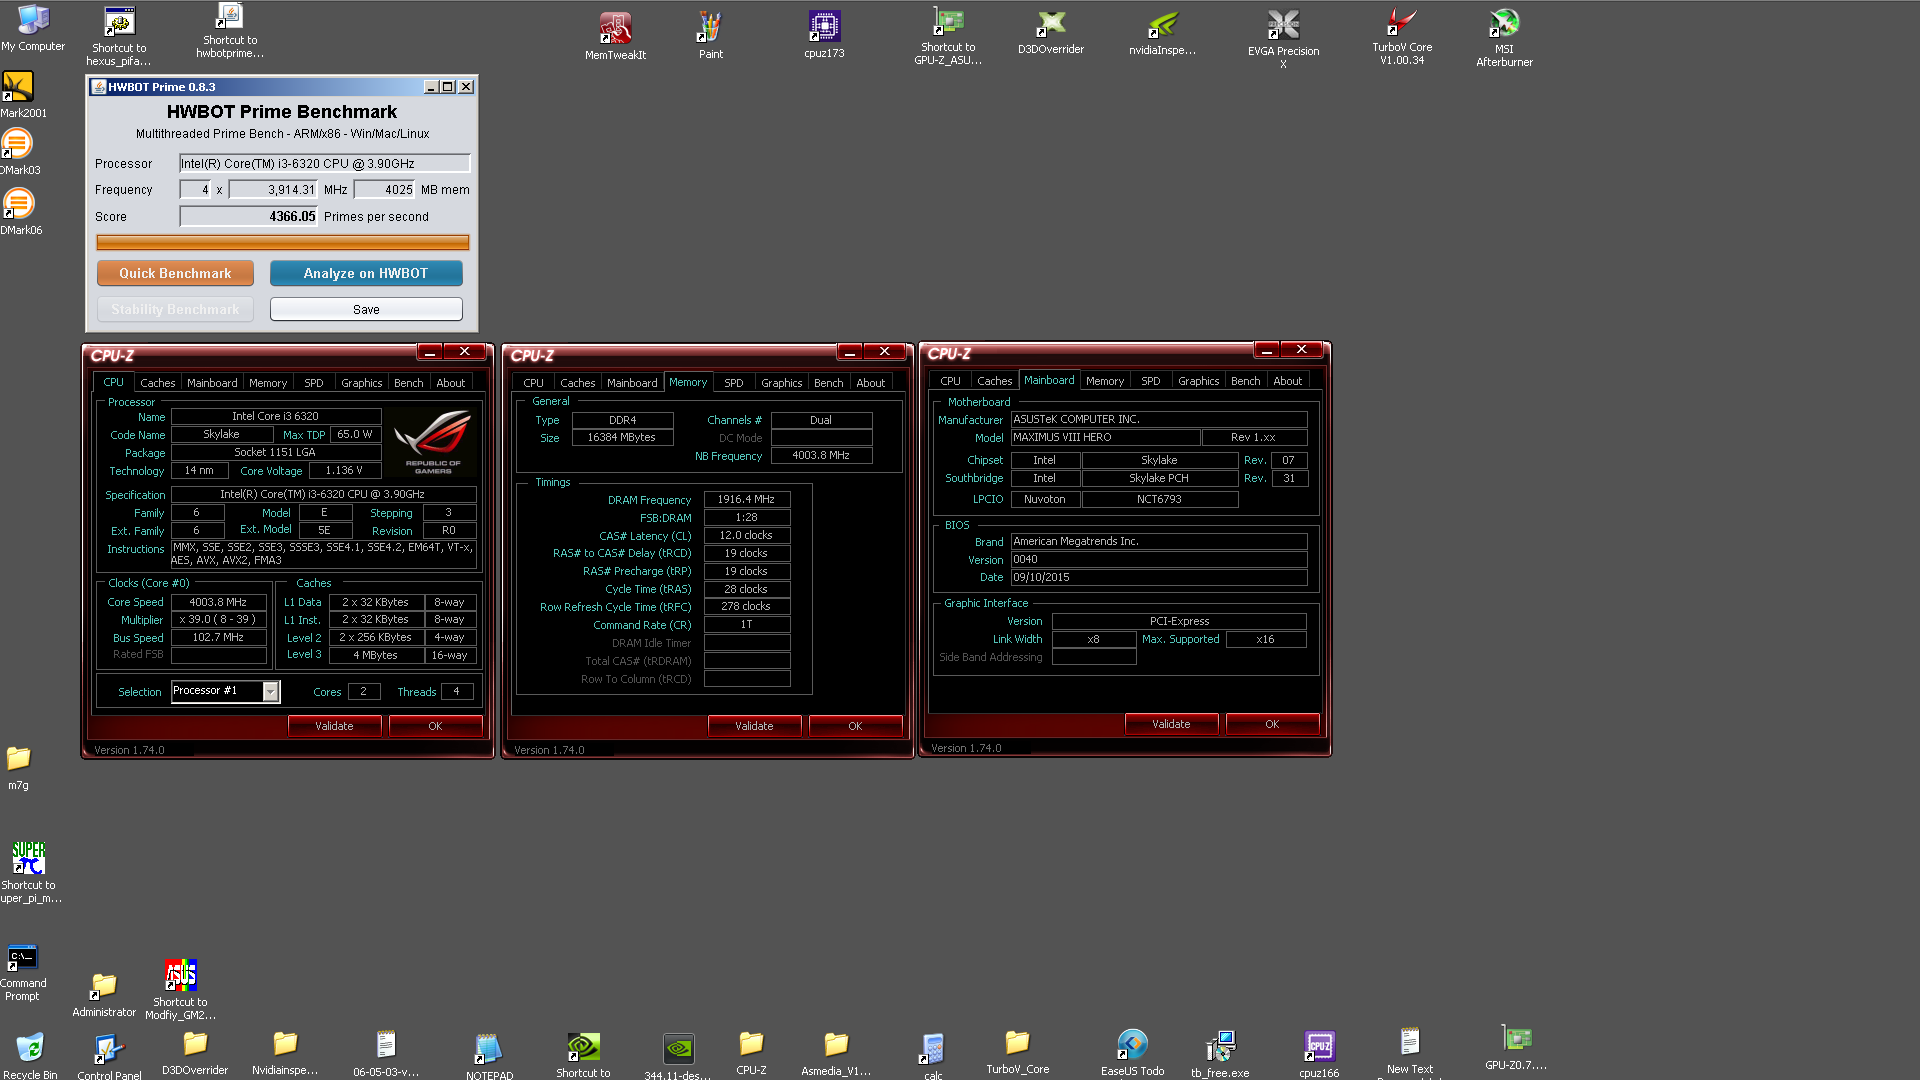This screenshot has height=1080, width=1920.
Task: Open the cpuz173 desktop icon
Action: tap(824, 35)
